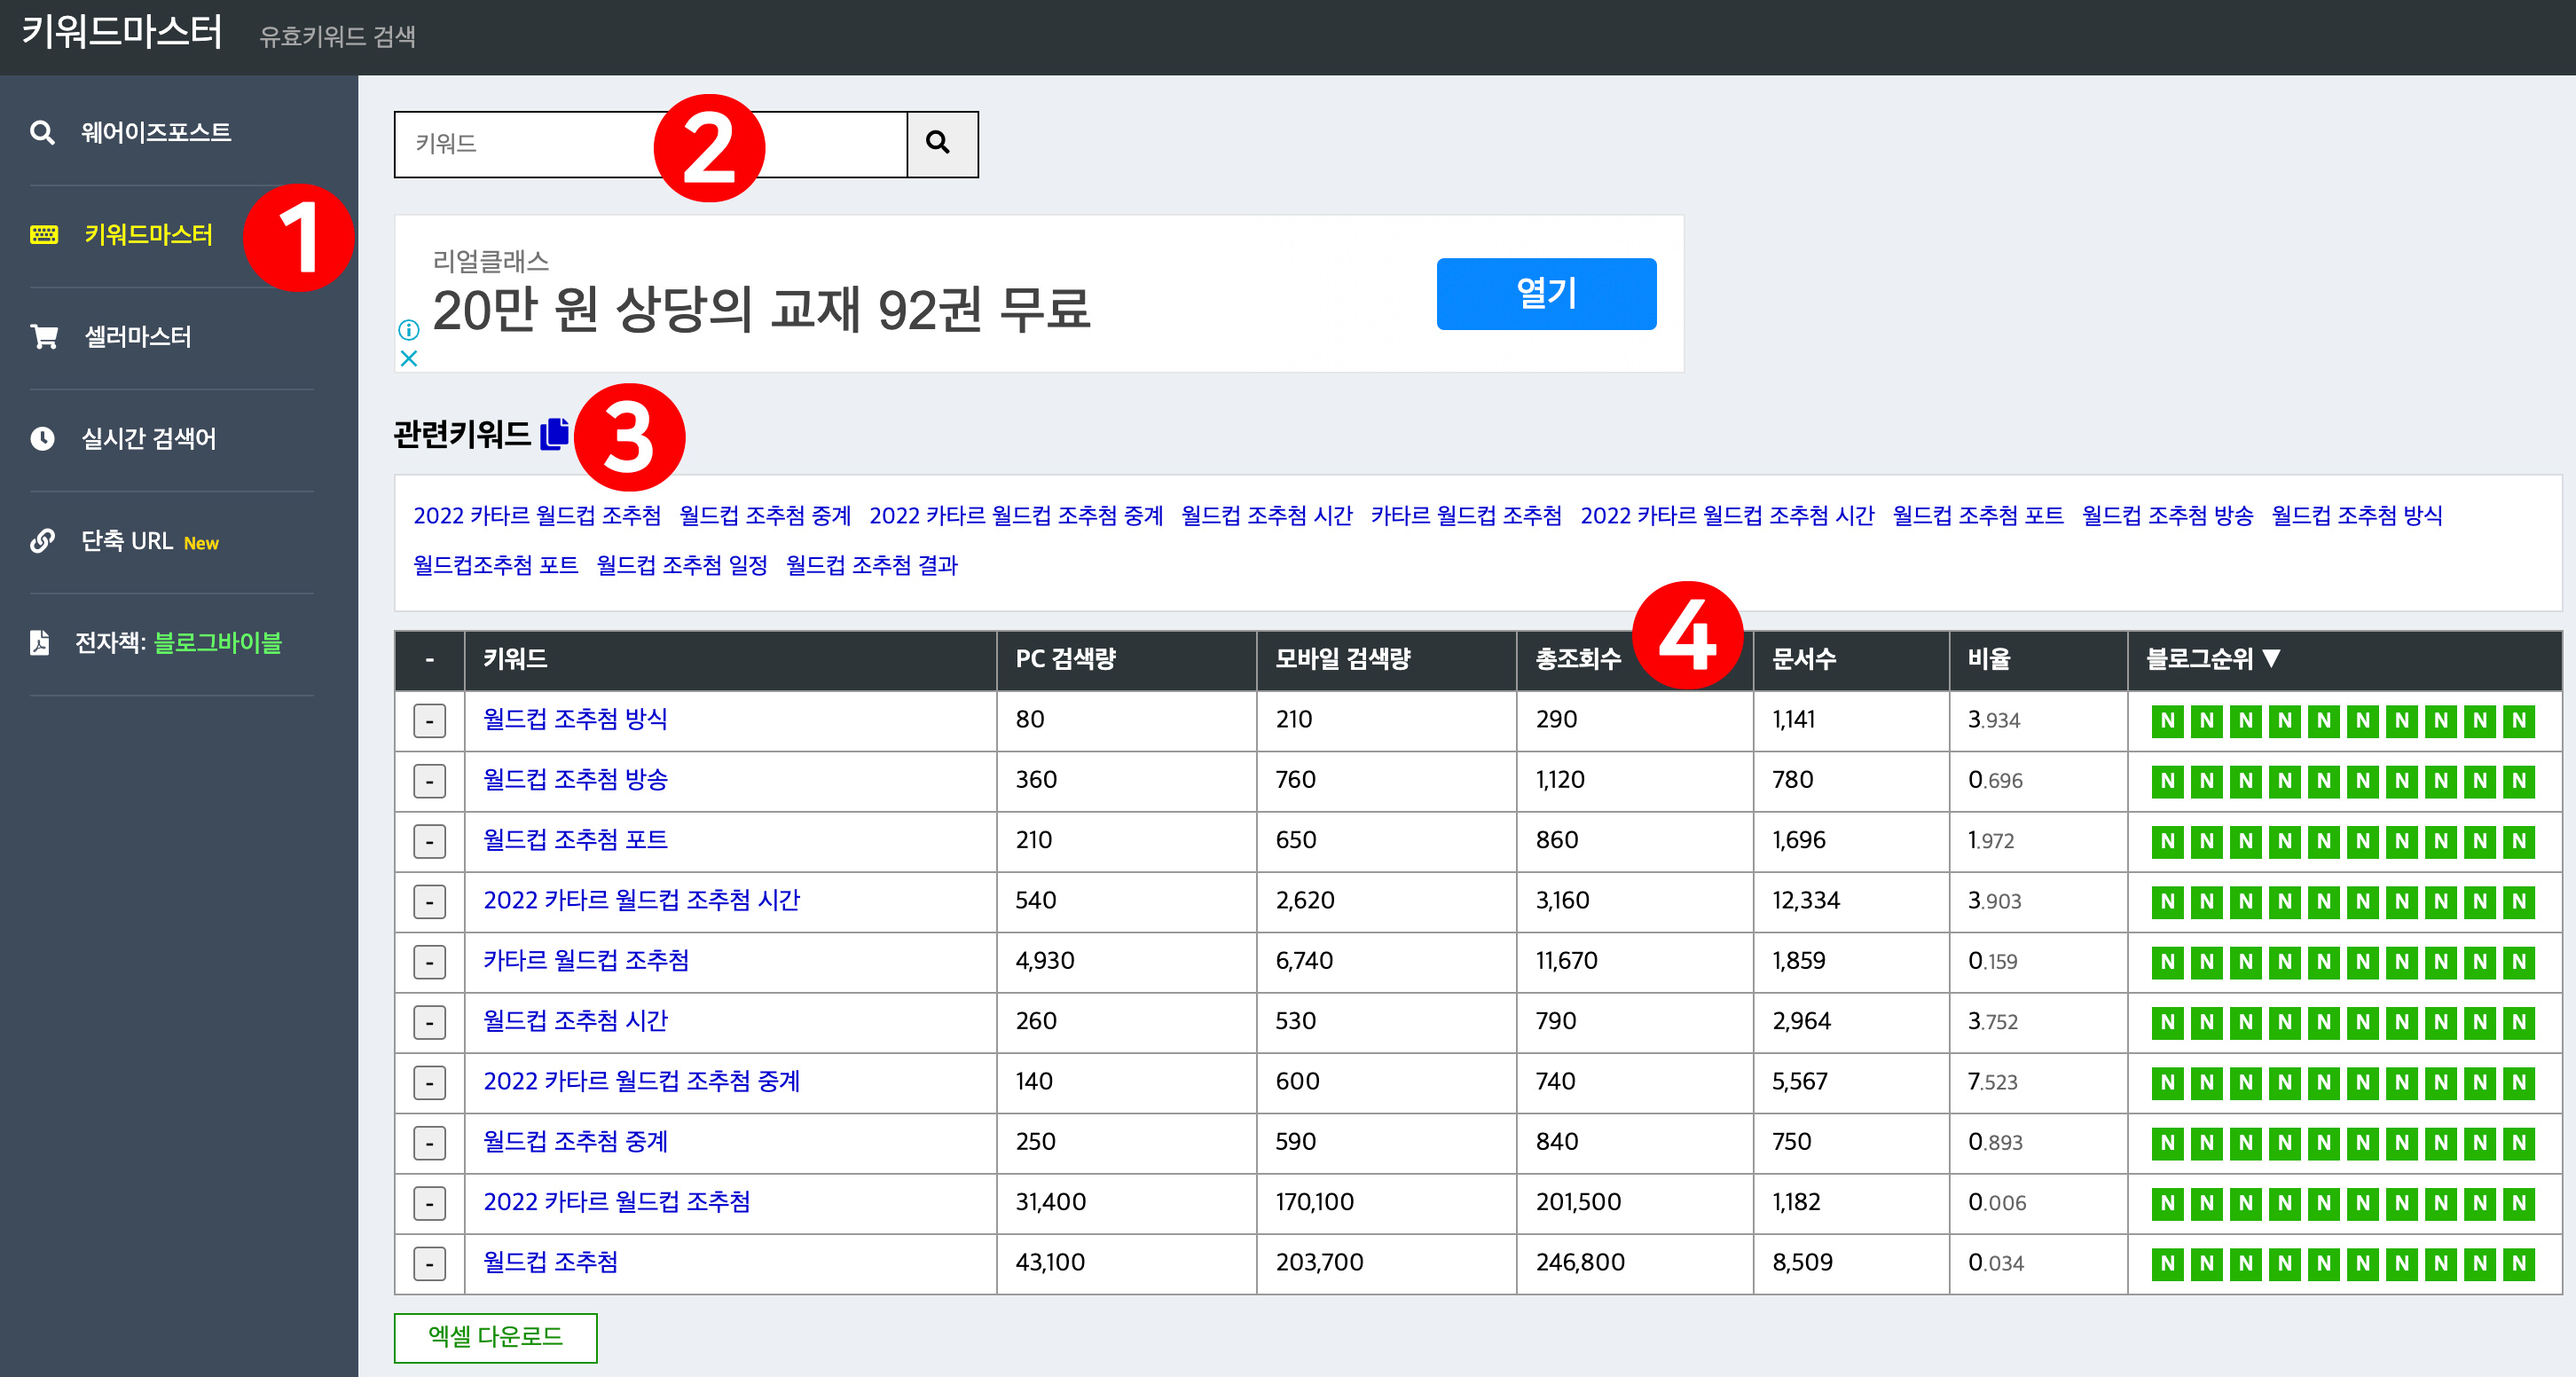Click the related keyword 월드컵 조추첨 일정
Viewport: 2576px width, 1377px height.
681,565
